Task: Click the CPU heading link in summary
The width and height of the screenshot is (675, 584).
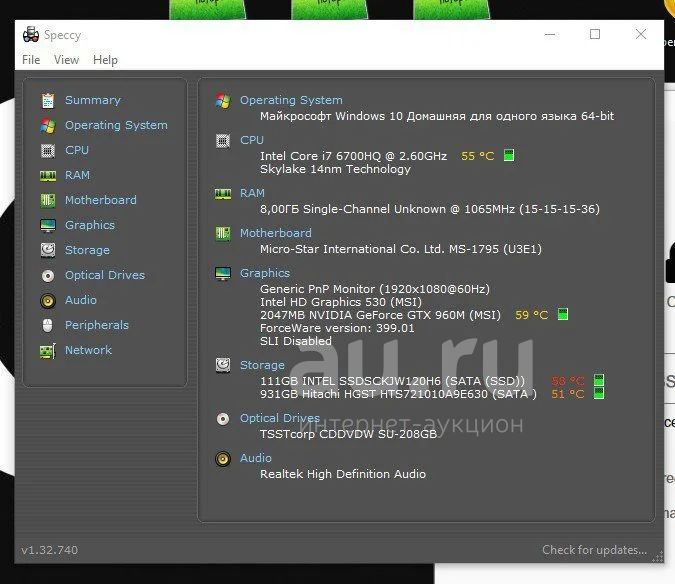Action: tap(252, 140)
